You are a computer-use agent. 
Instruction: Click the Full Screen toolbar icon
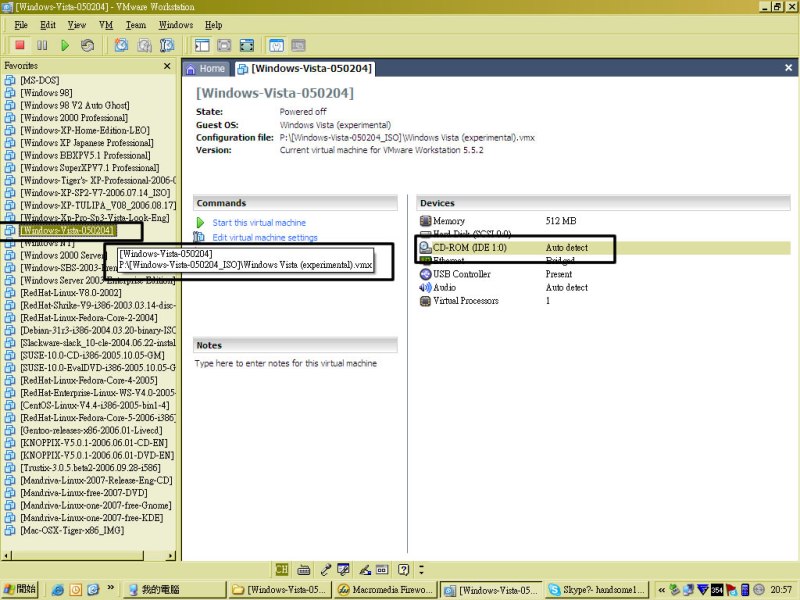tap(247, 45)
